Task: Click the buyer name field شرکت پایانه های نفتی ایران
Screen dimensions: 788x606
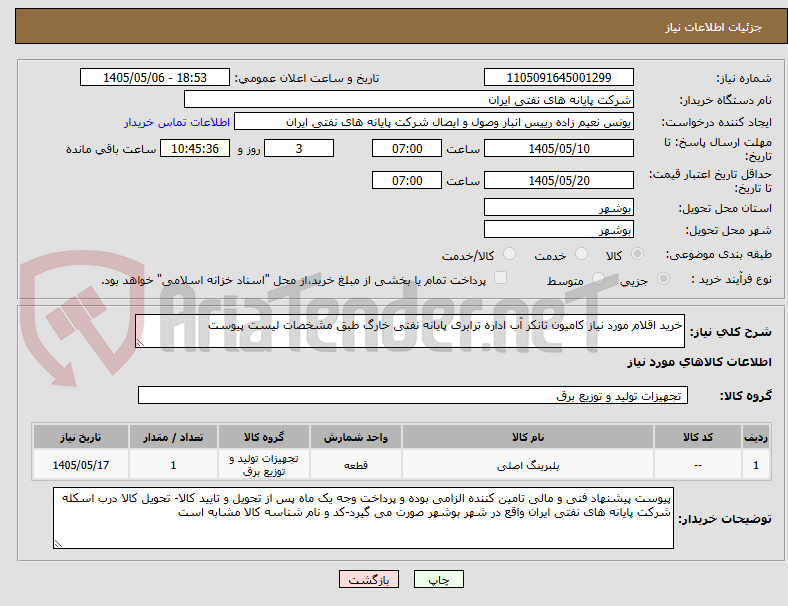Action: pyautogui.click(x=409, y=99)
